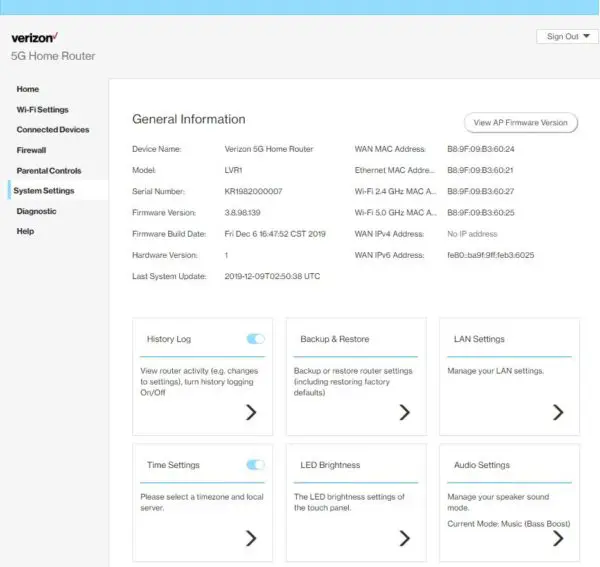The height and width of the screenshot is (567, 600).
Task: Click the General Information heading
Action: click(189, 119)
